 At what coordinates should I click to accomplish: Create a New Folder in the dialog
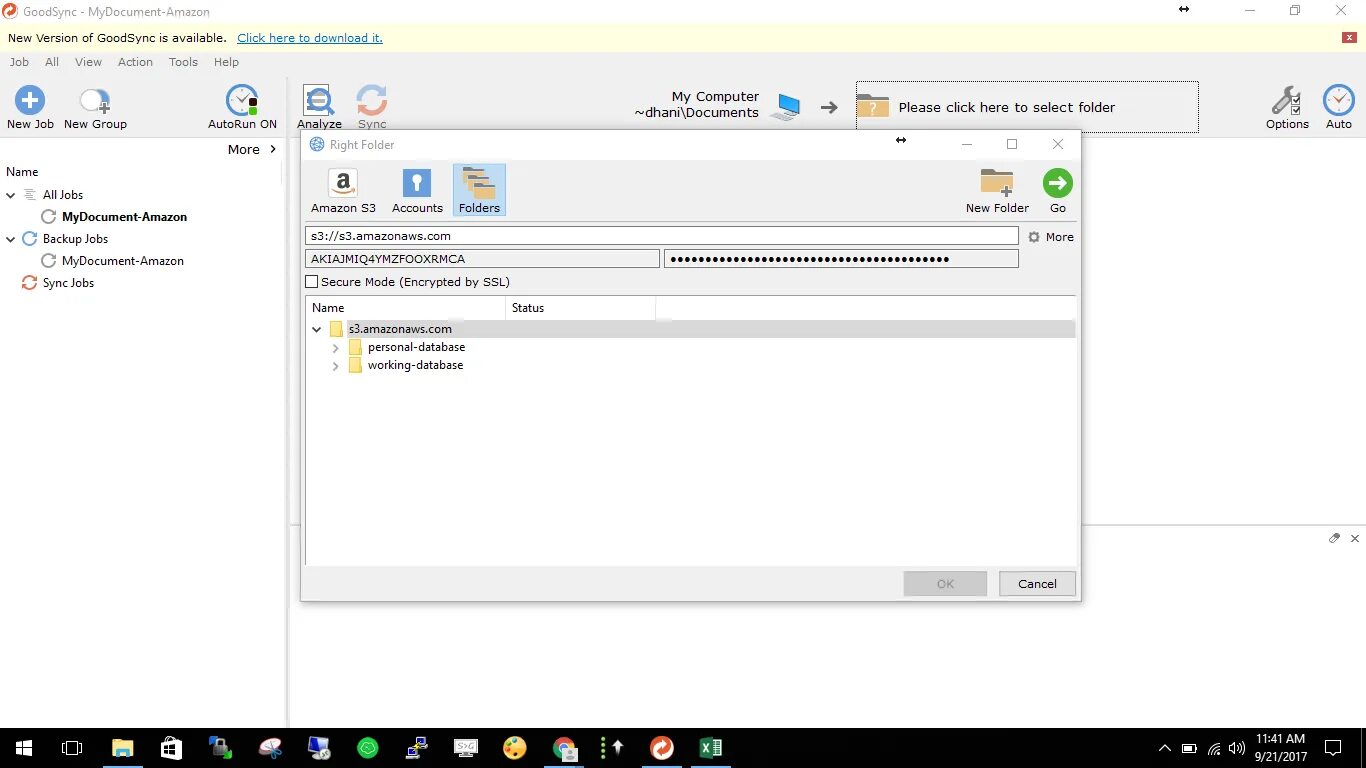coord(997,190)
